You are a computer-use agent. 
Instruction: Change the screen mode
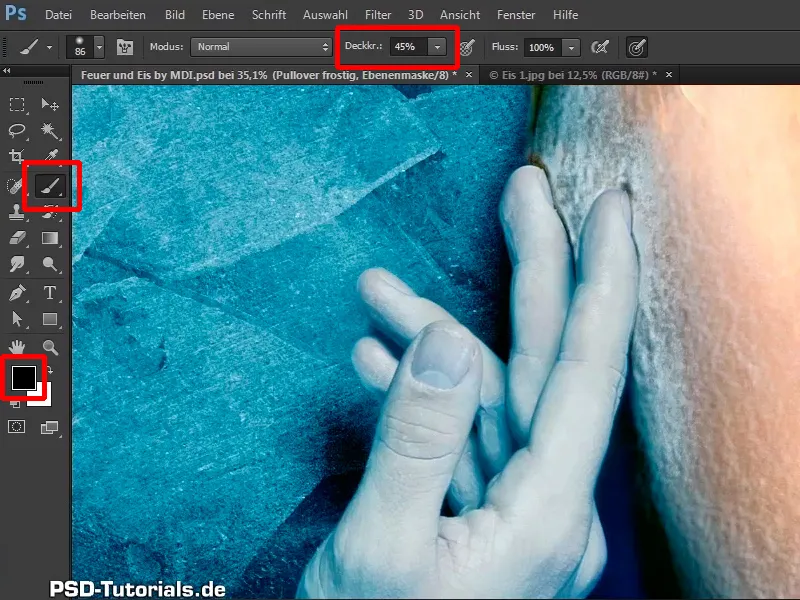49,427
